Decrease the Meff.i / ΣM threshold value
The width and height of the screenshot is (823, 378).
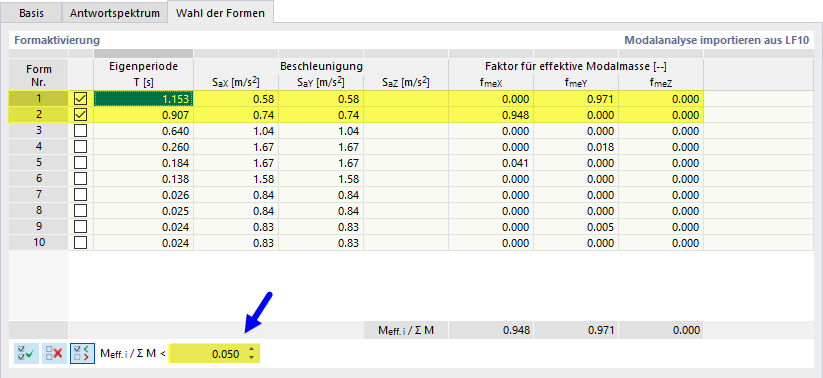251,358
